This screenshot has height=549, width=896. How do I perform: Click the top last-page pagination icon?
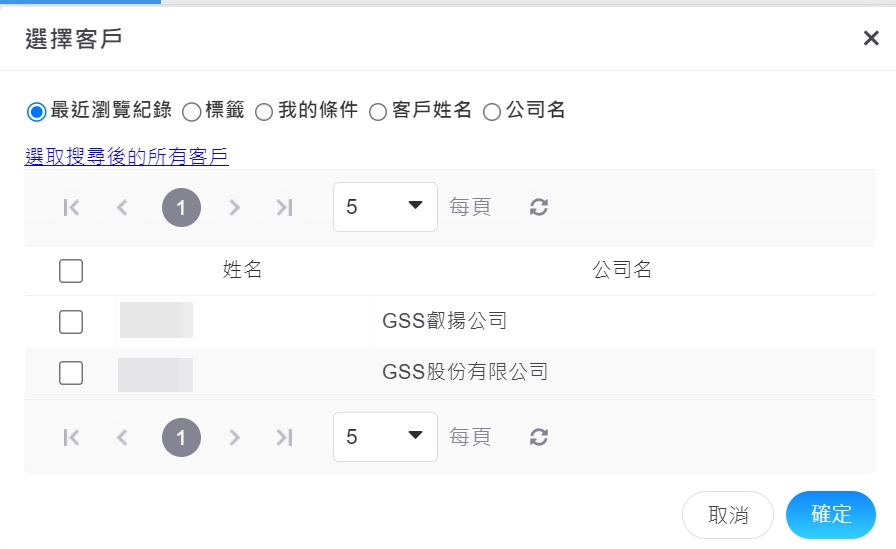(285, 207)
